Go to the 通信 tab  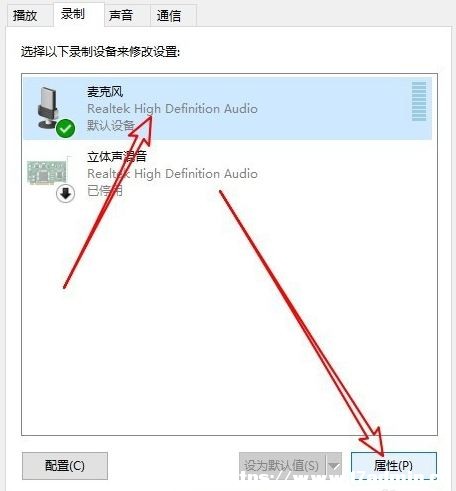tap(169, 15)
